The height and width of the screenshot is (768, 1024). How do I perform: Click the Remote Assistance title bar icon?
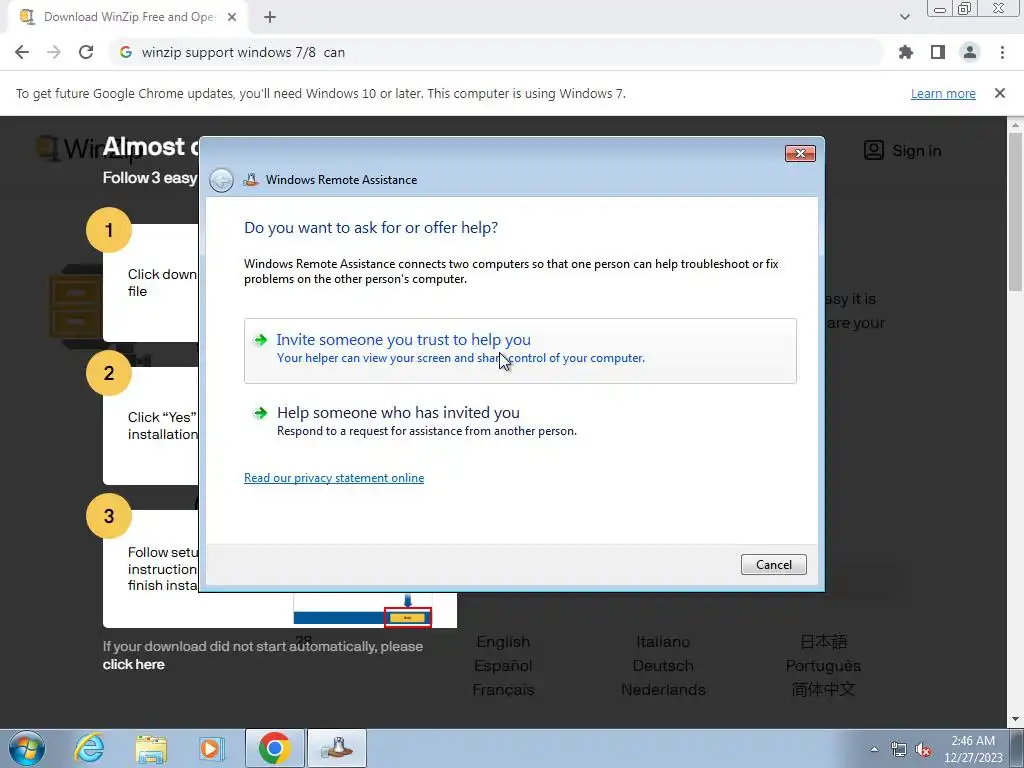click(251, 180)
